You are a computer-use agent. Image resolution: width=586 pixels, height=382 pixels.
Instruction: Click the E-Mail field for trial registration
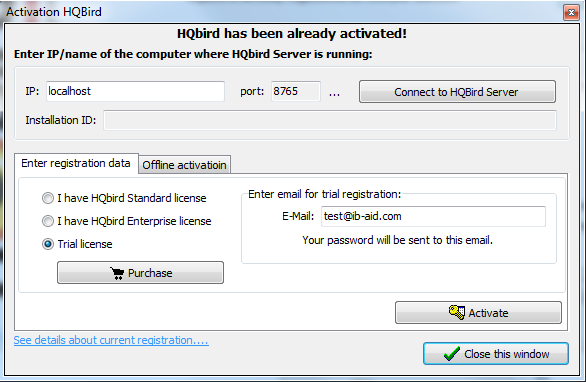[433, 216]
